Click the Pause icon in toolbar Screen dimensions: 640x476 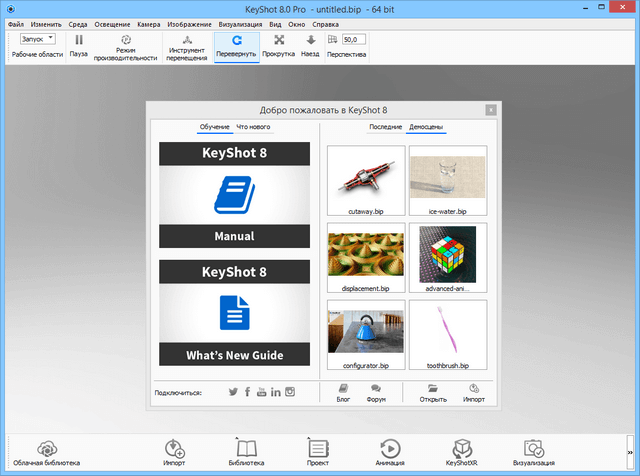79,41
